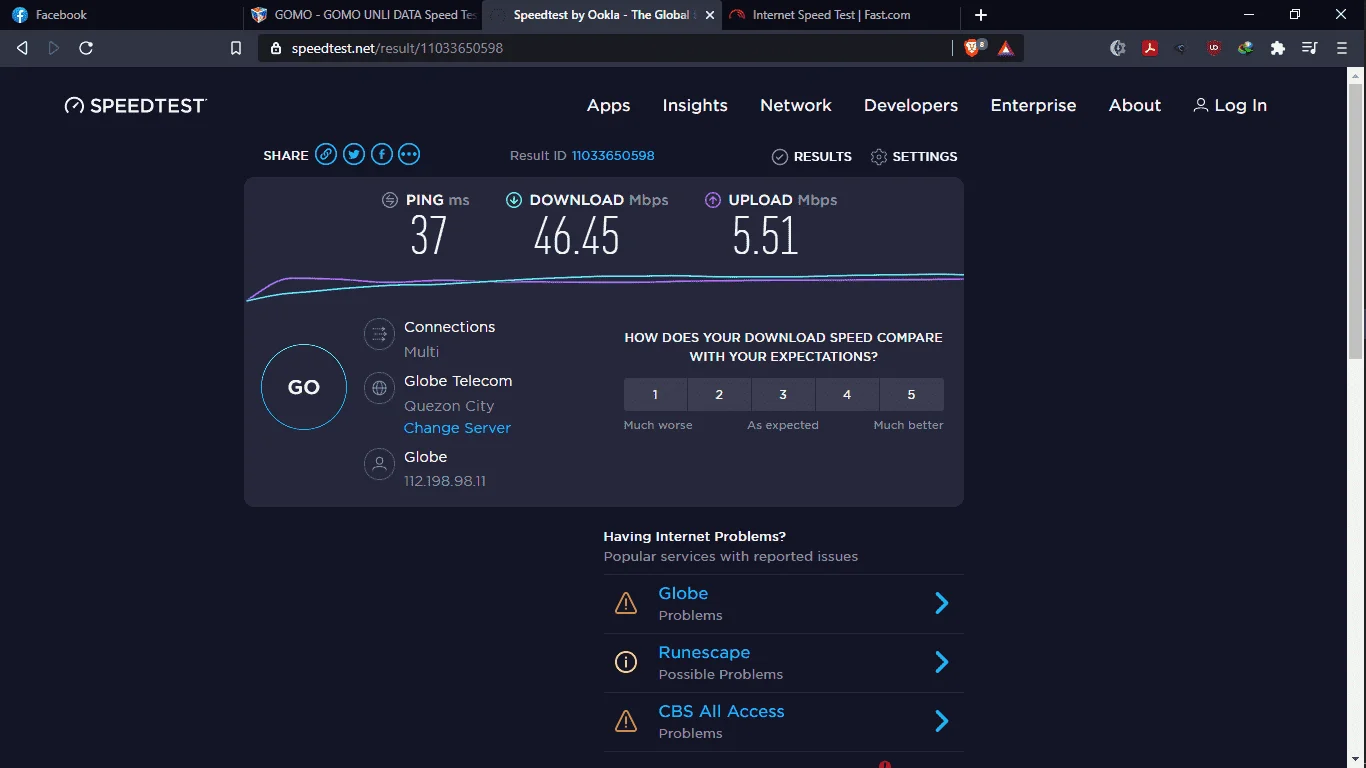Click the Runescape info icon

click(x=626, y=662)
